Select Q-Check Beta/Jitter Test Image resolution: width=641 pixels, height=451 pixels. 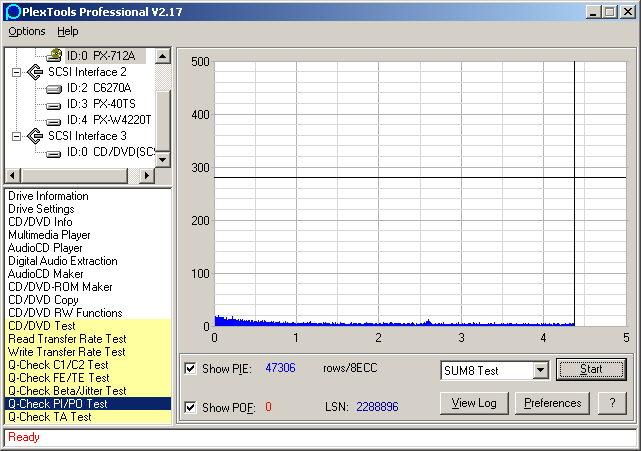pos(88,391)
